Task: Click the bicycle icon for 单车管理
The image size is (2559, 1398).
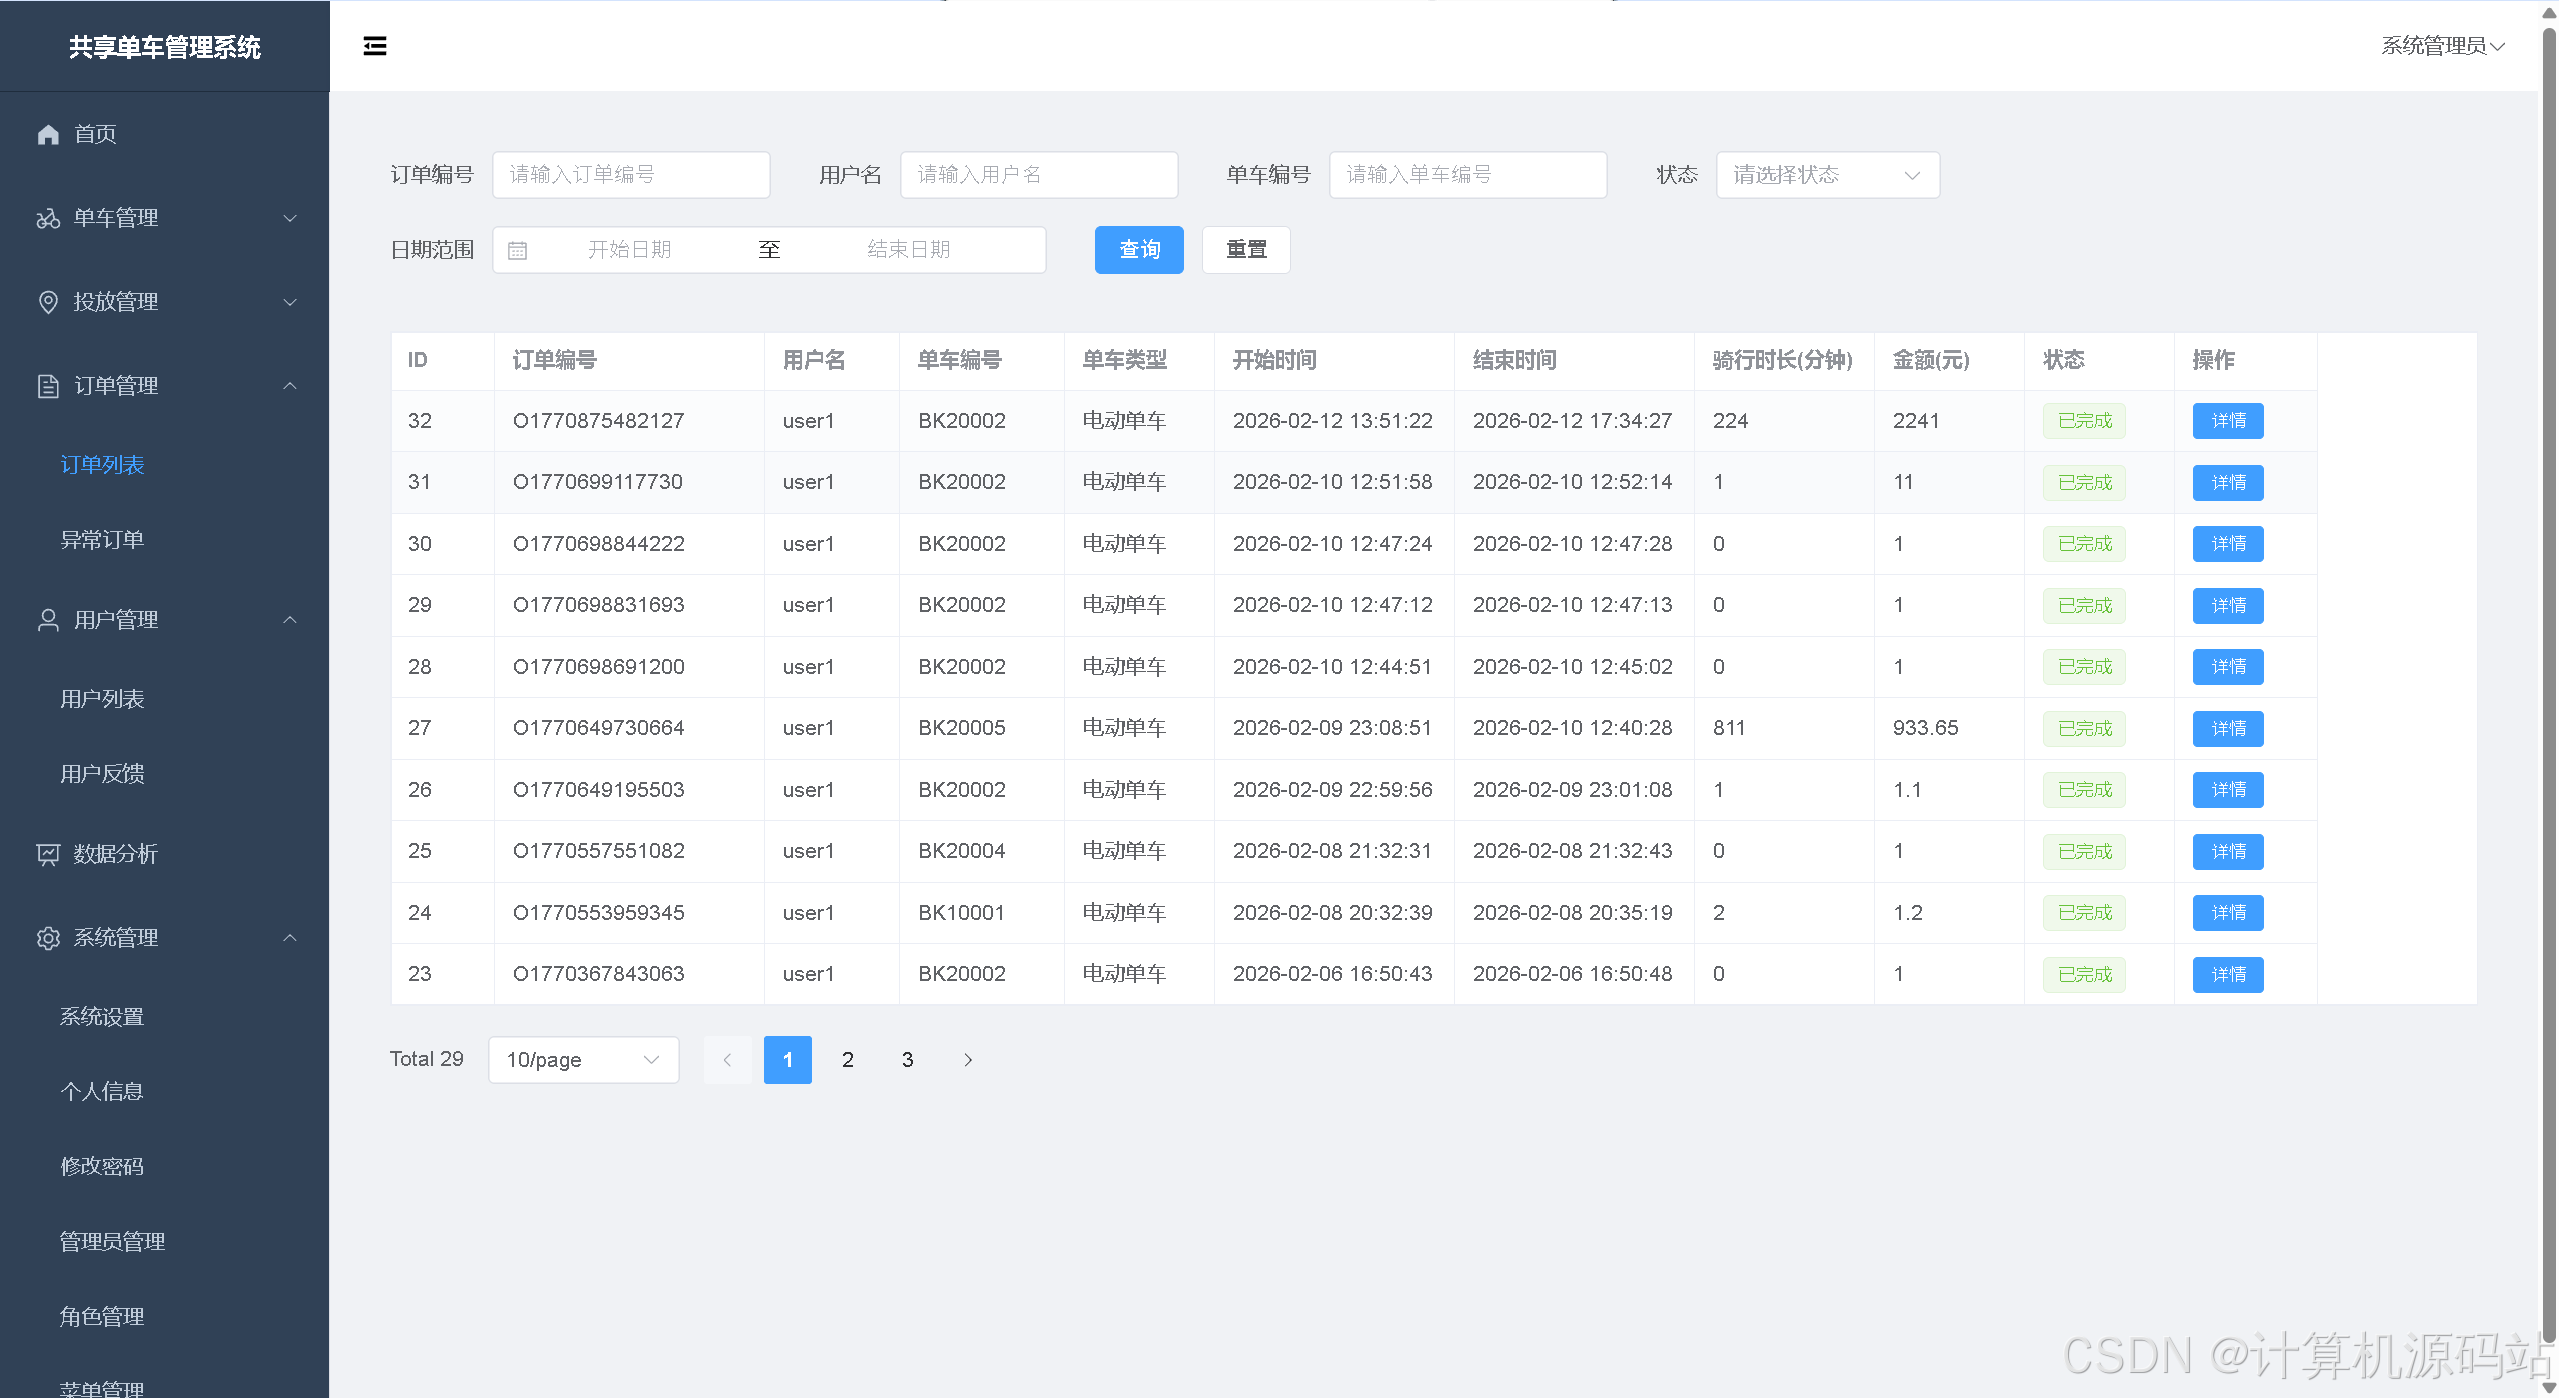Action: [48, 218]
